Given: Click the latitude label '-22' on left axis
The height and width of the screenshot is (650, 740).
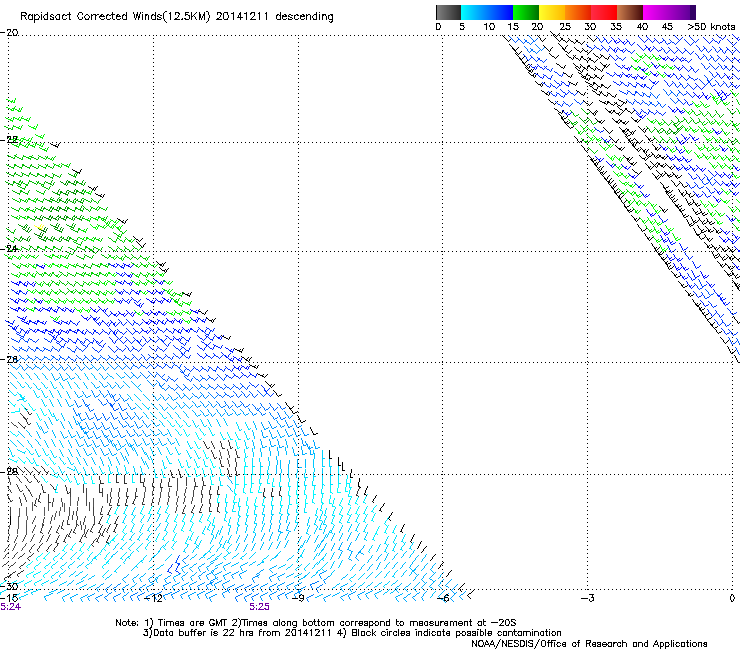Looking at the screenshot, I should coord(9,140).
